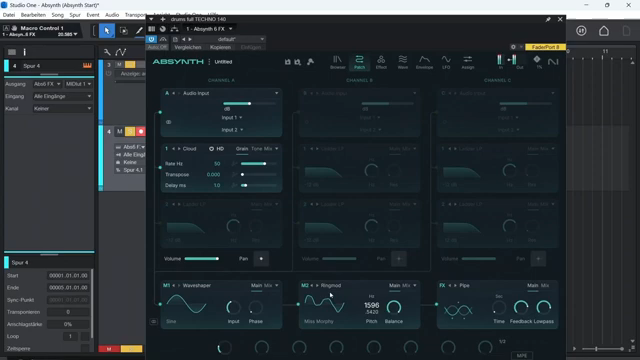Open Channel A Input 1 dropdown
640x360 pixels.
232,118
